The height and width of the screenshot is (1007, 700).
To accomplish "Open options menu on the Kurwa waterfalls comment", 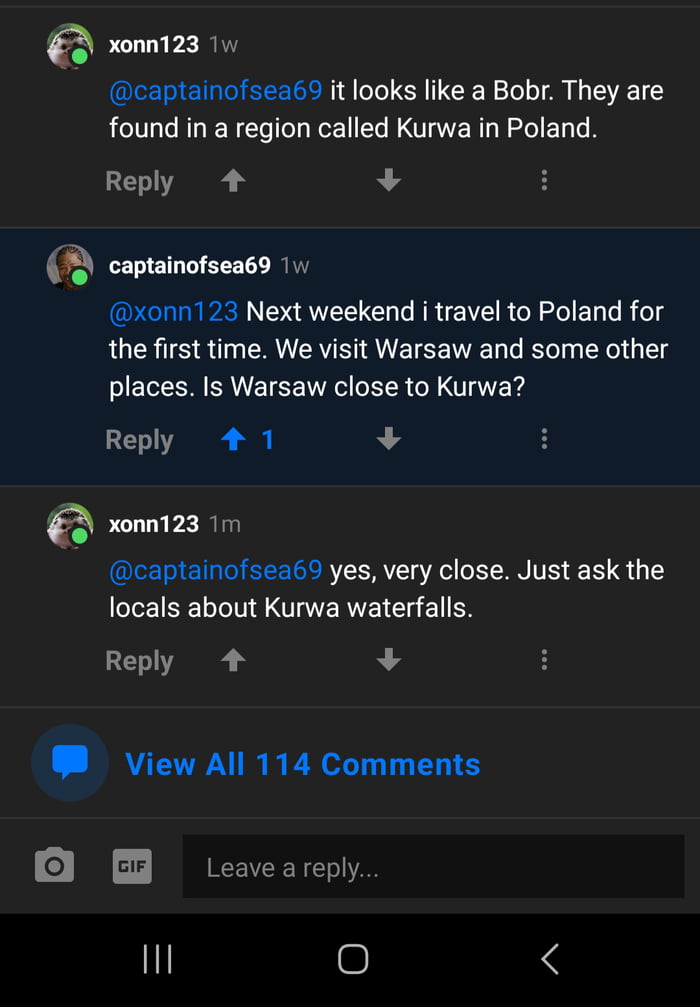I will pos(544,660).
